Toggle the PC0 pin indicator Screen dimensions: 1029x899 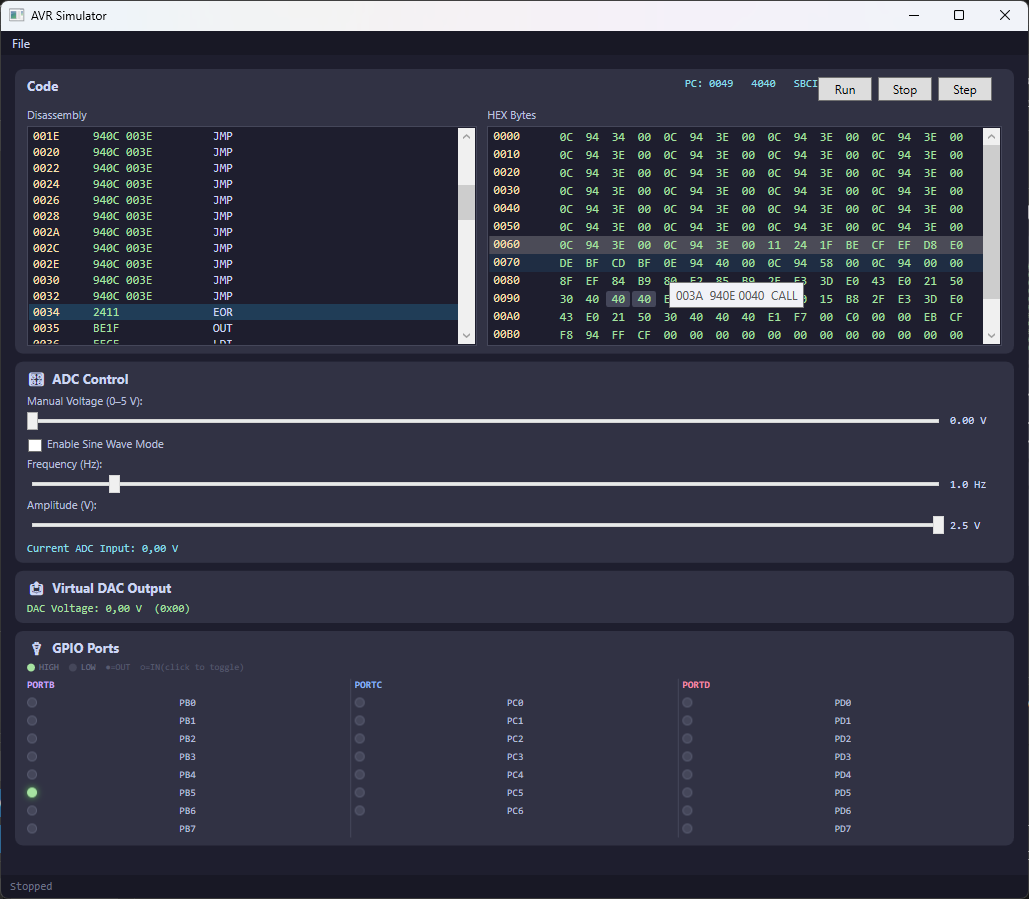(360, 703)
